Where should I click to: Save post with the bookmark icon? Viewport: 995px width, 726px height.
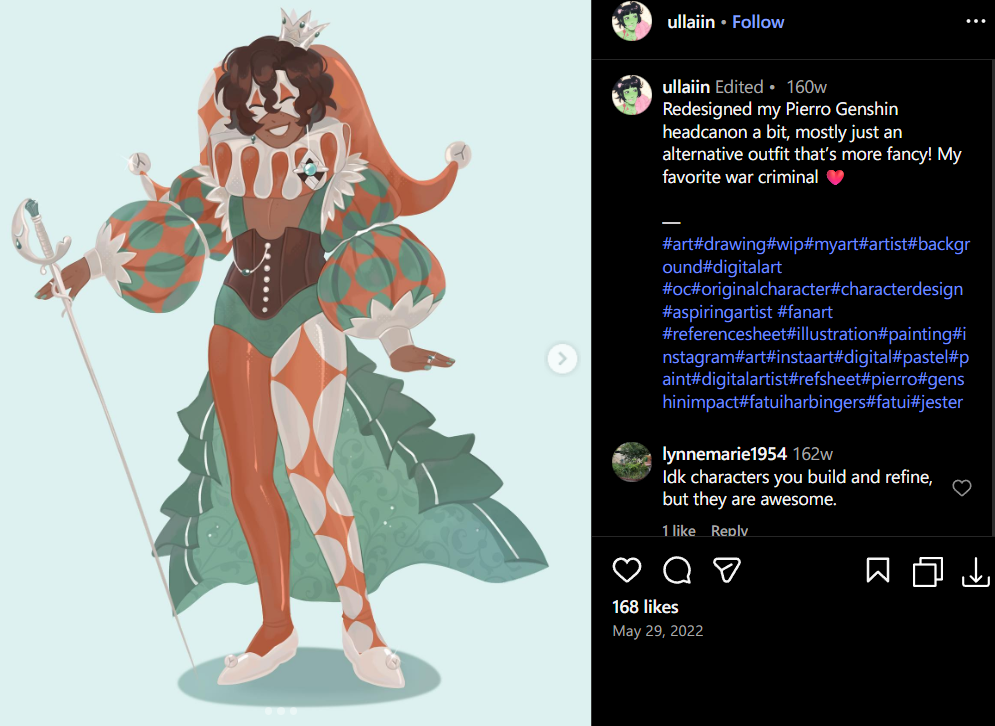tap(878, 571)
